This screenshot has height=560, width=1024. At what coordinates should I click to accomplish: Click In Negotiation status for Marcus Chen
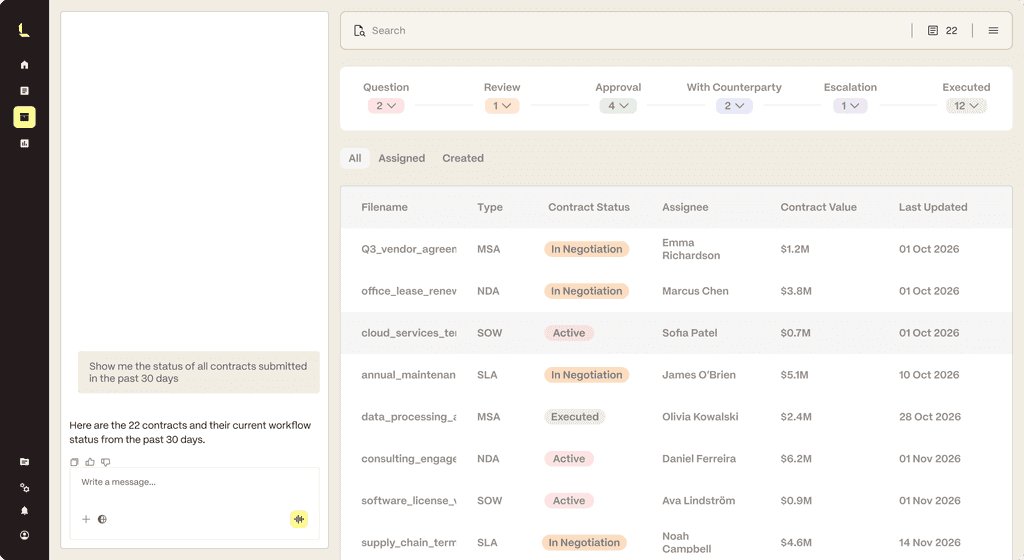[x=586, y=291]
